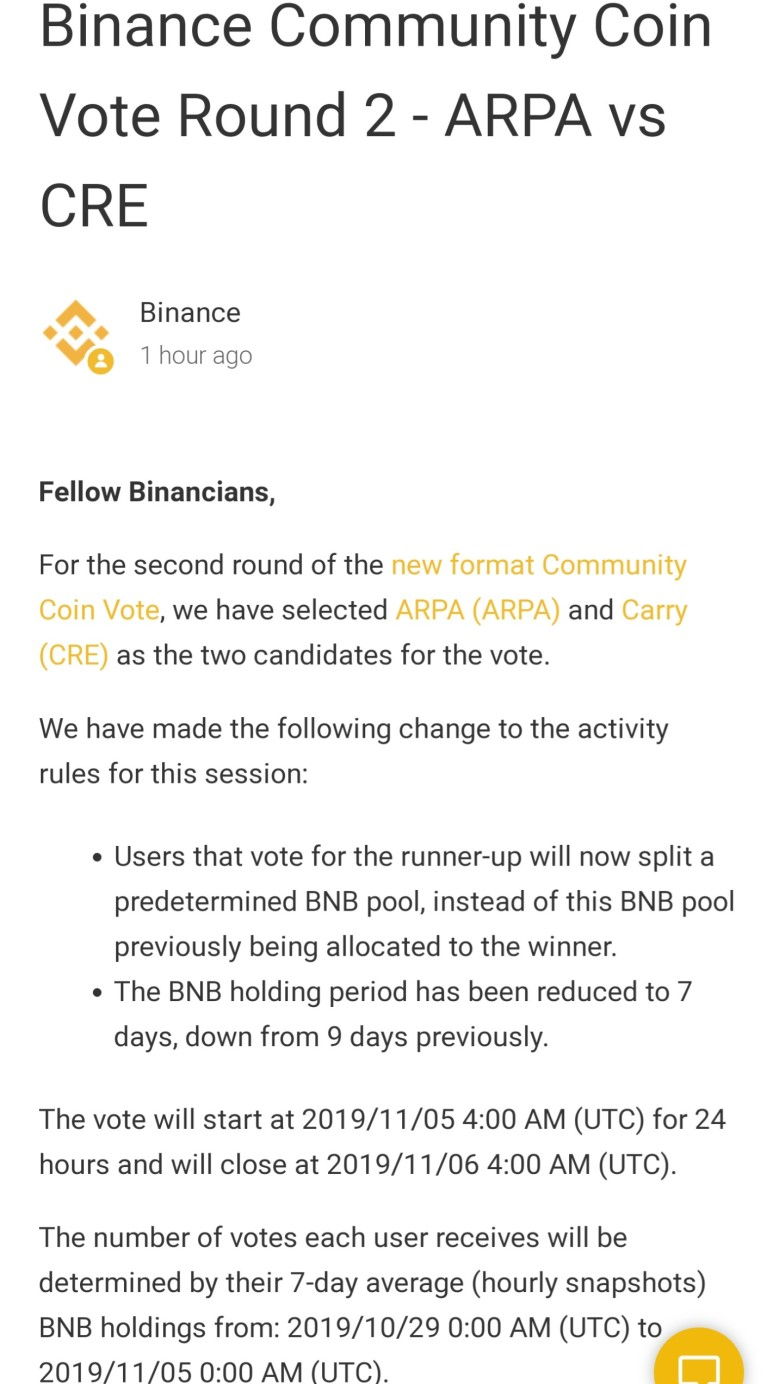
Task: Select the BNB holding period bullet text
Action: point(403,1014)
